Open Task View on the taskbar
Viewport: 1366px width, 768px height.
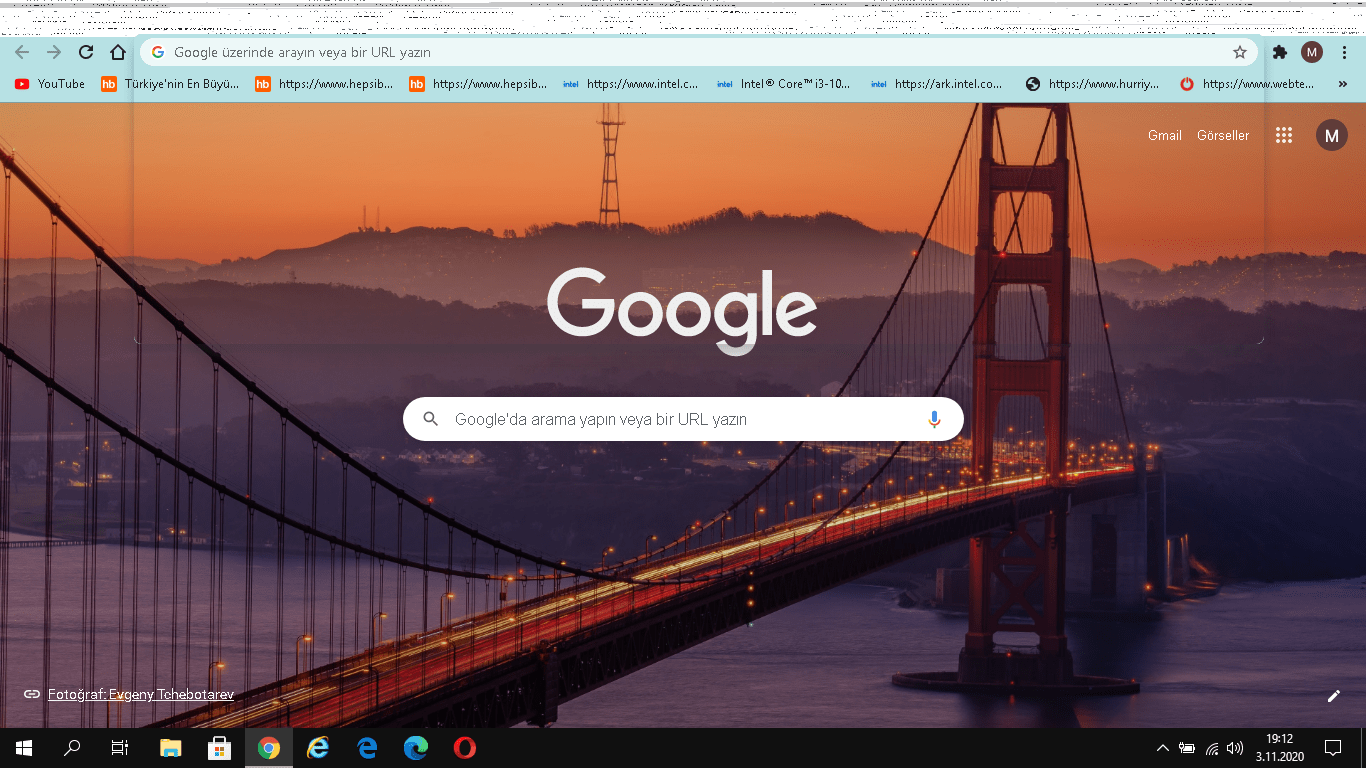pos(120,748)
